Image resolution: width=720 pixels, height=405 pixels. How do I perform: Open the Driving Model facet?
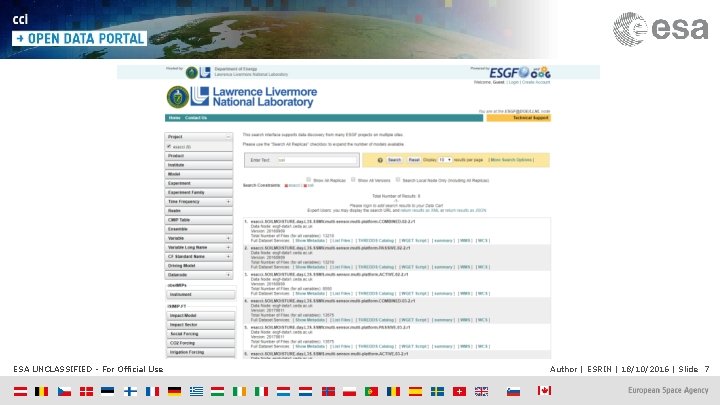coord(198,266)
